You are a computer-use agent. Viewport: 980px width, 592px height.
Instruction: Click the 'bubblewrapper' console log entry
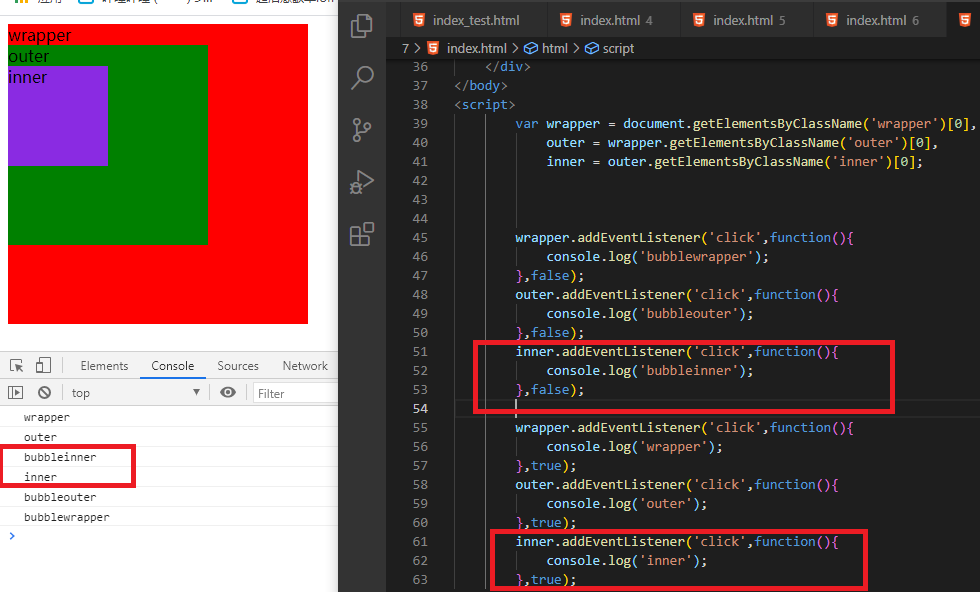(67, 517)
